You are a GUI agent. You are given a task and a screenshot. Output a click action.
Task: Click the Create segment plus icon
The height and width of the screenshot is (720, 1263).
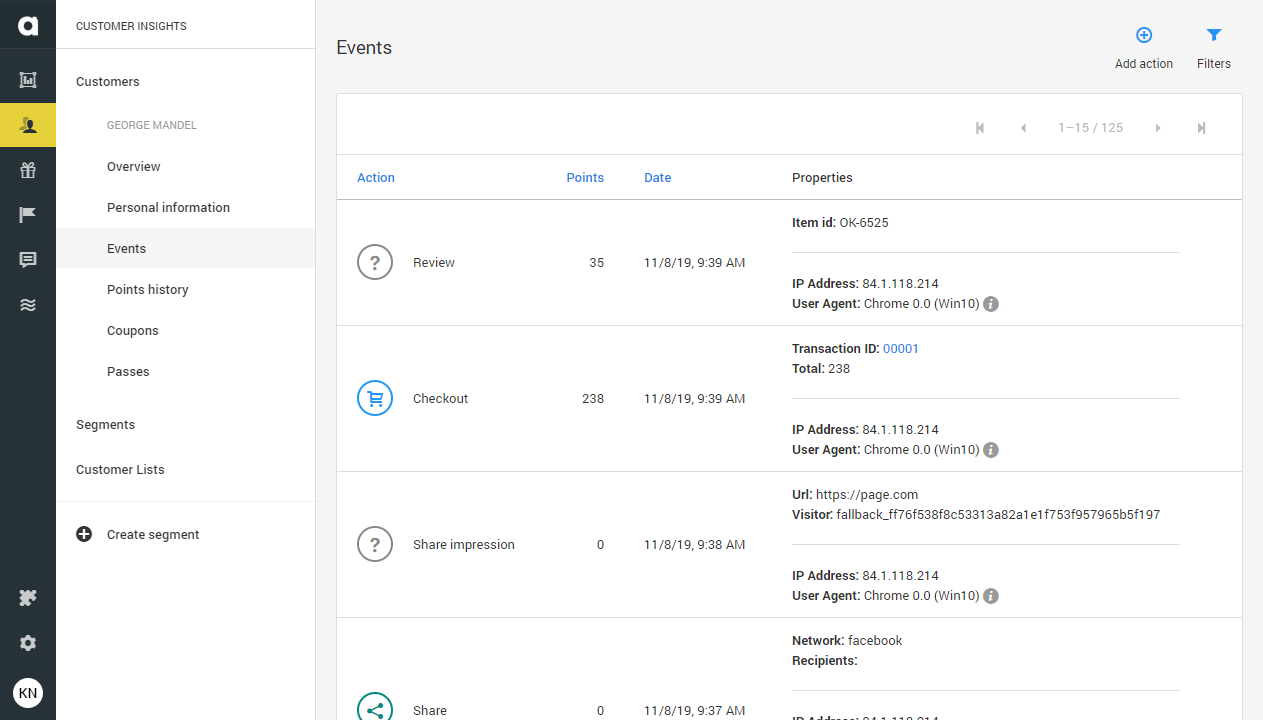(84, 534)
